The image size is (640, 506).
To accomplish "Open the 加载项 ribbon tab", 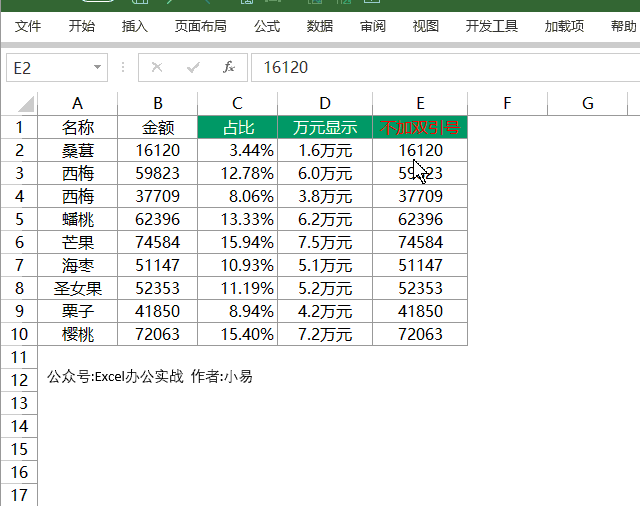I will coord(564,27).
